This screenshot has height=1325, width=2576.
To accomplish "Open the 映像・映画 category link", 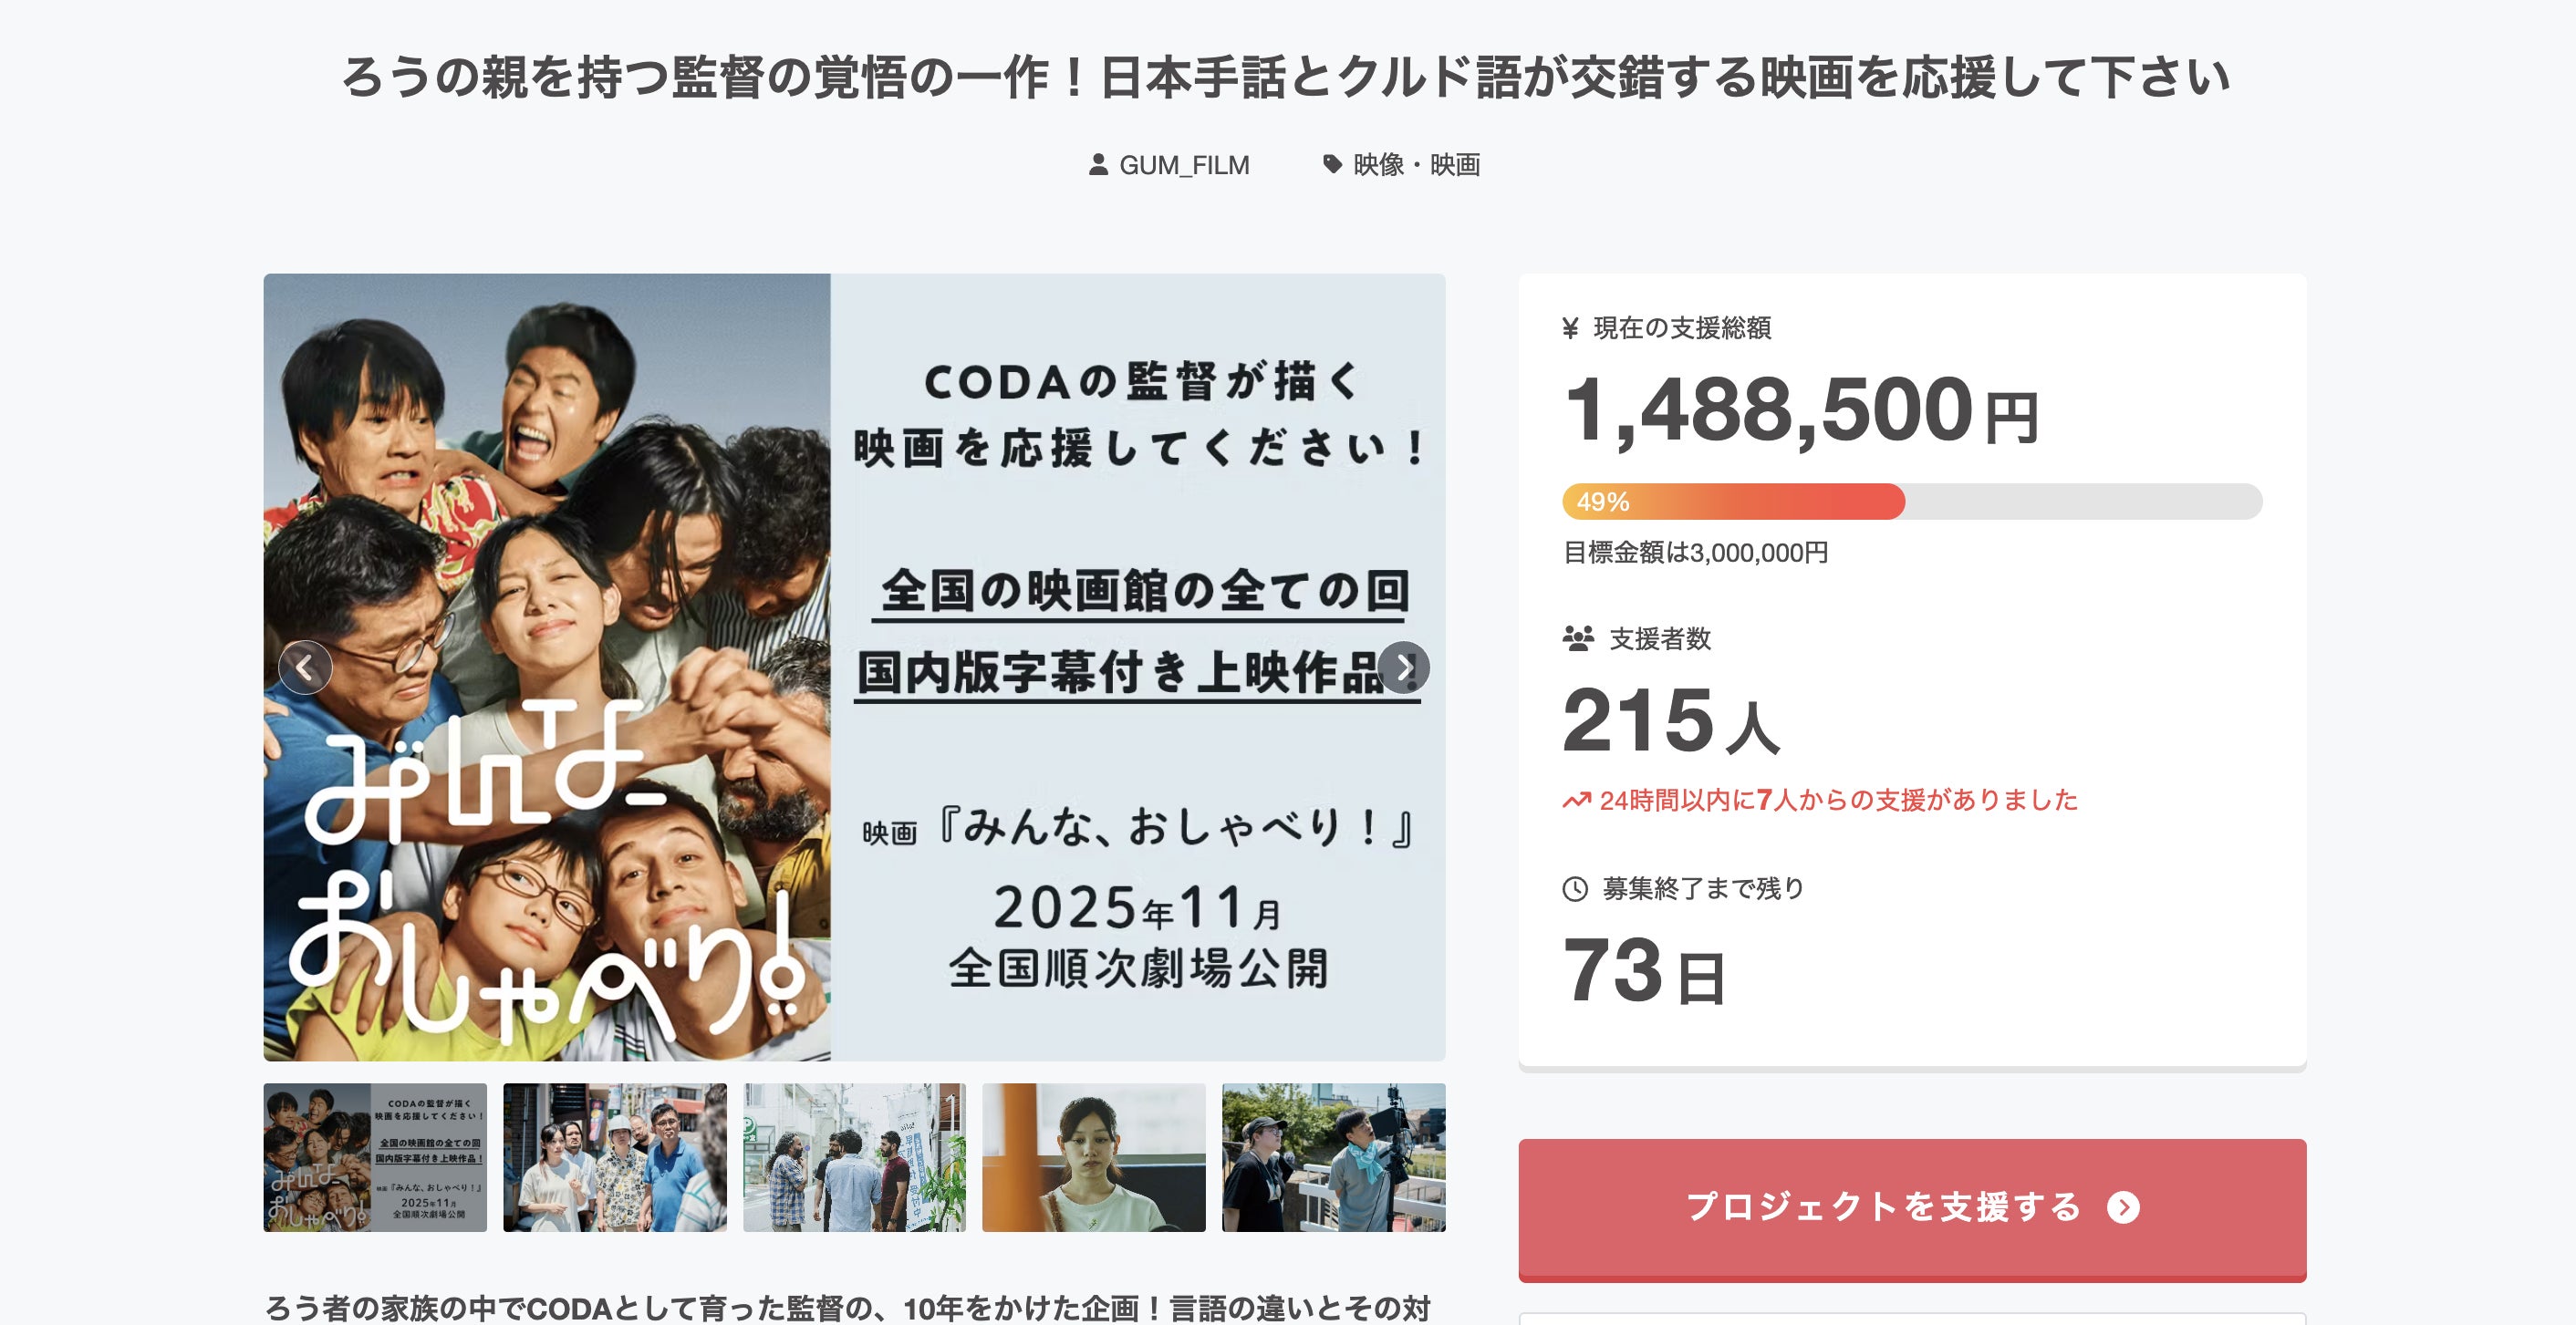I will coord(1416,165).
